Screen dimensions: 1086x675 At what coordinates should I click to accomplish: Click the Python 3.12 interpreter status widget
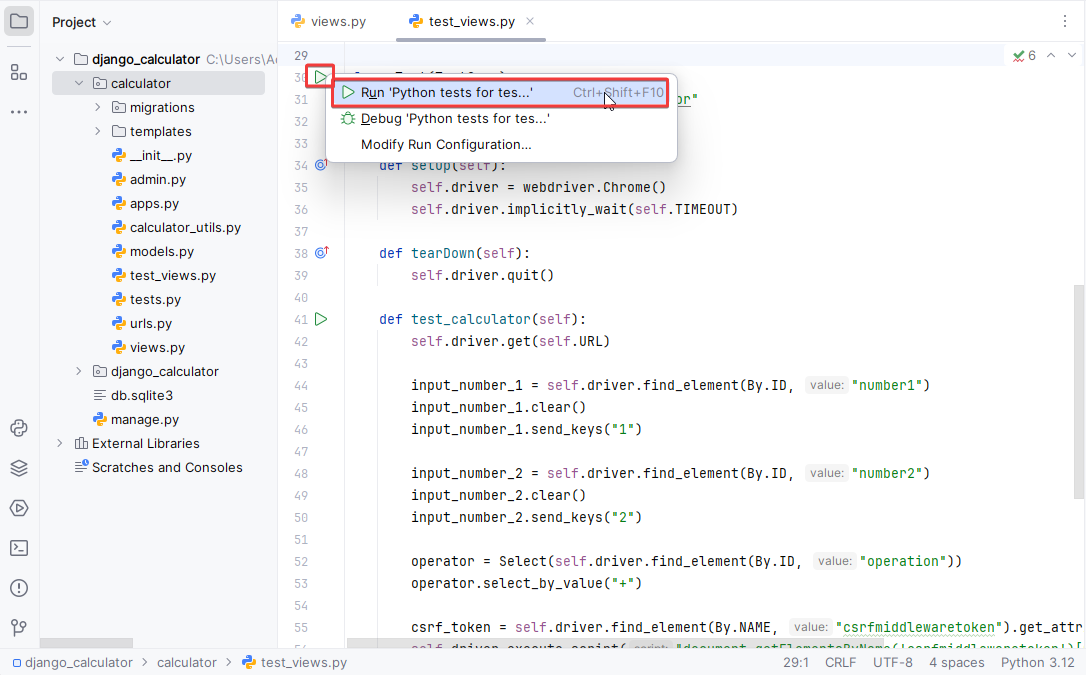coord(1037,662)
